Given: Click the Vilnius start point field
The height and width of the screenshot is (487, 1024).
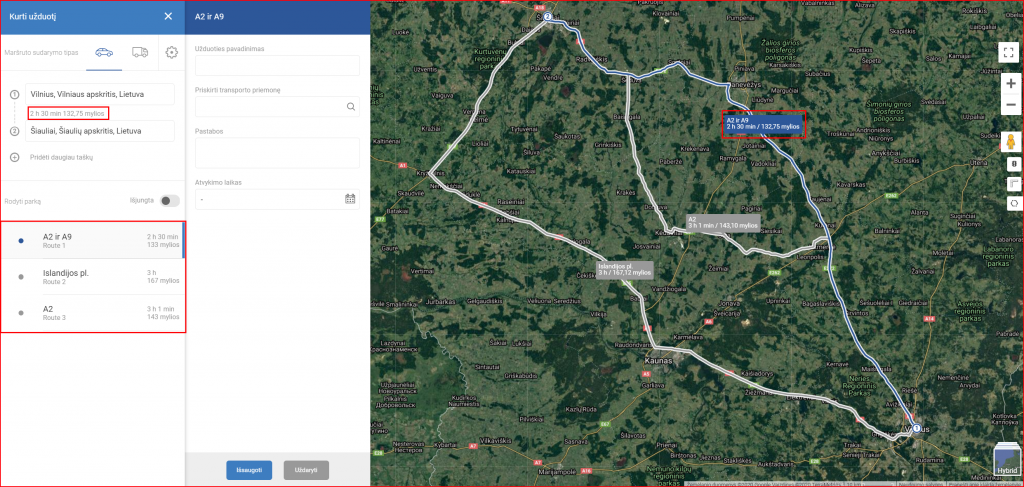Looking at the screenshot, I should click(x=100, y=94).
